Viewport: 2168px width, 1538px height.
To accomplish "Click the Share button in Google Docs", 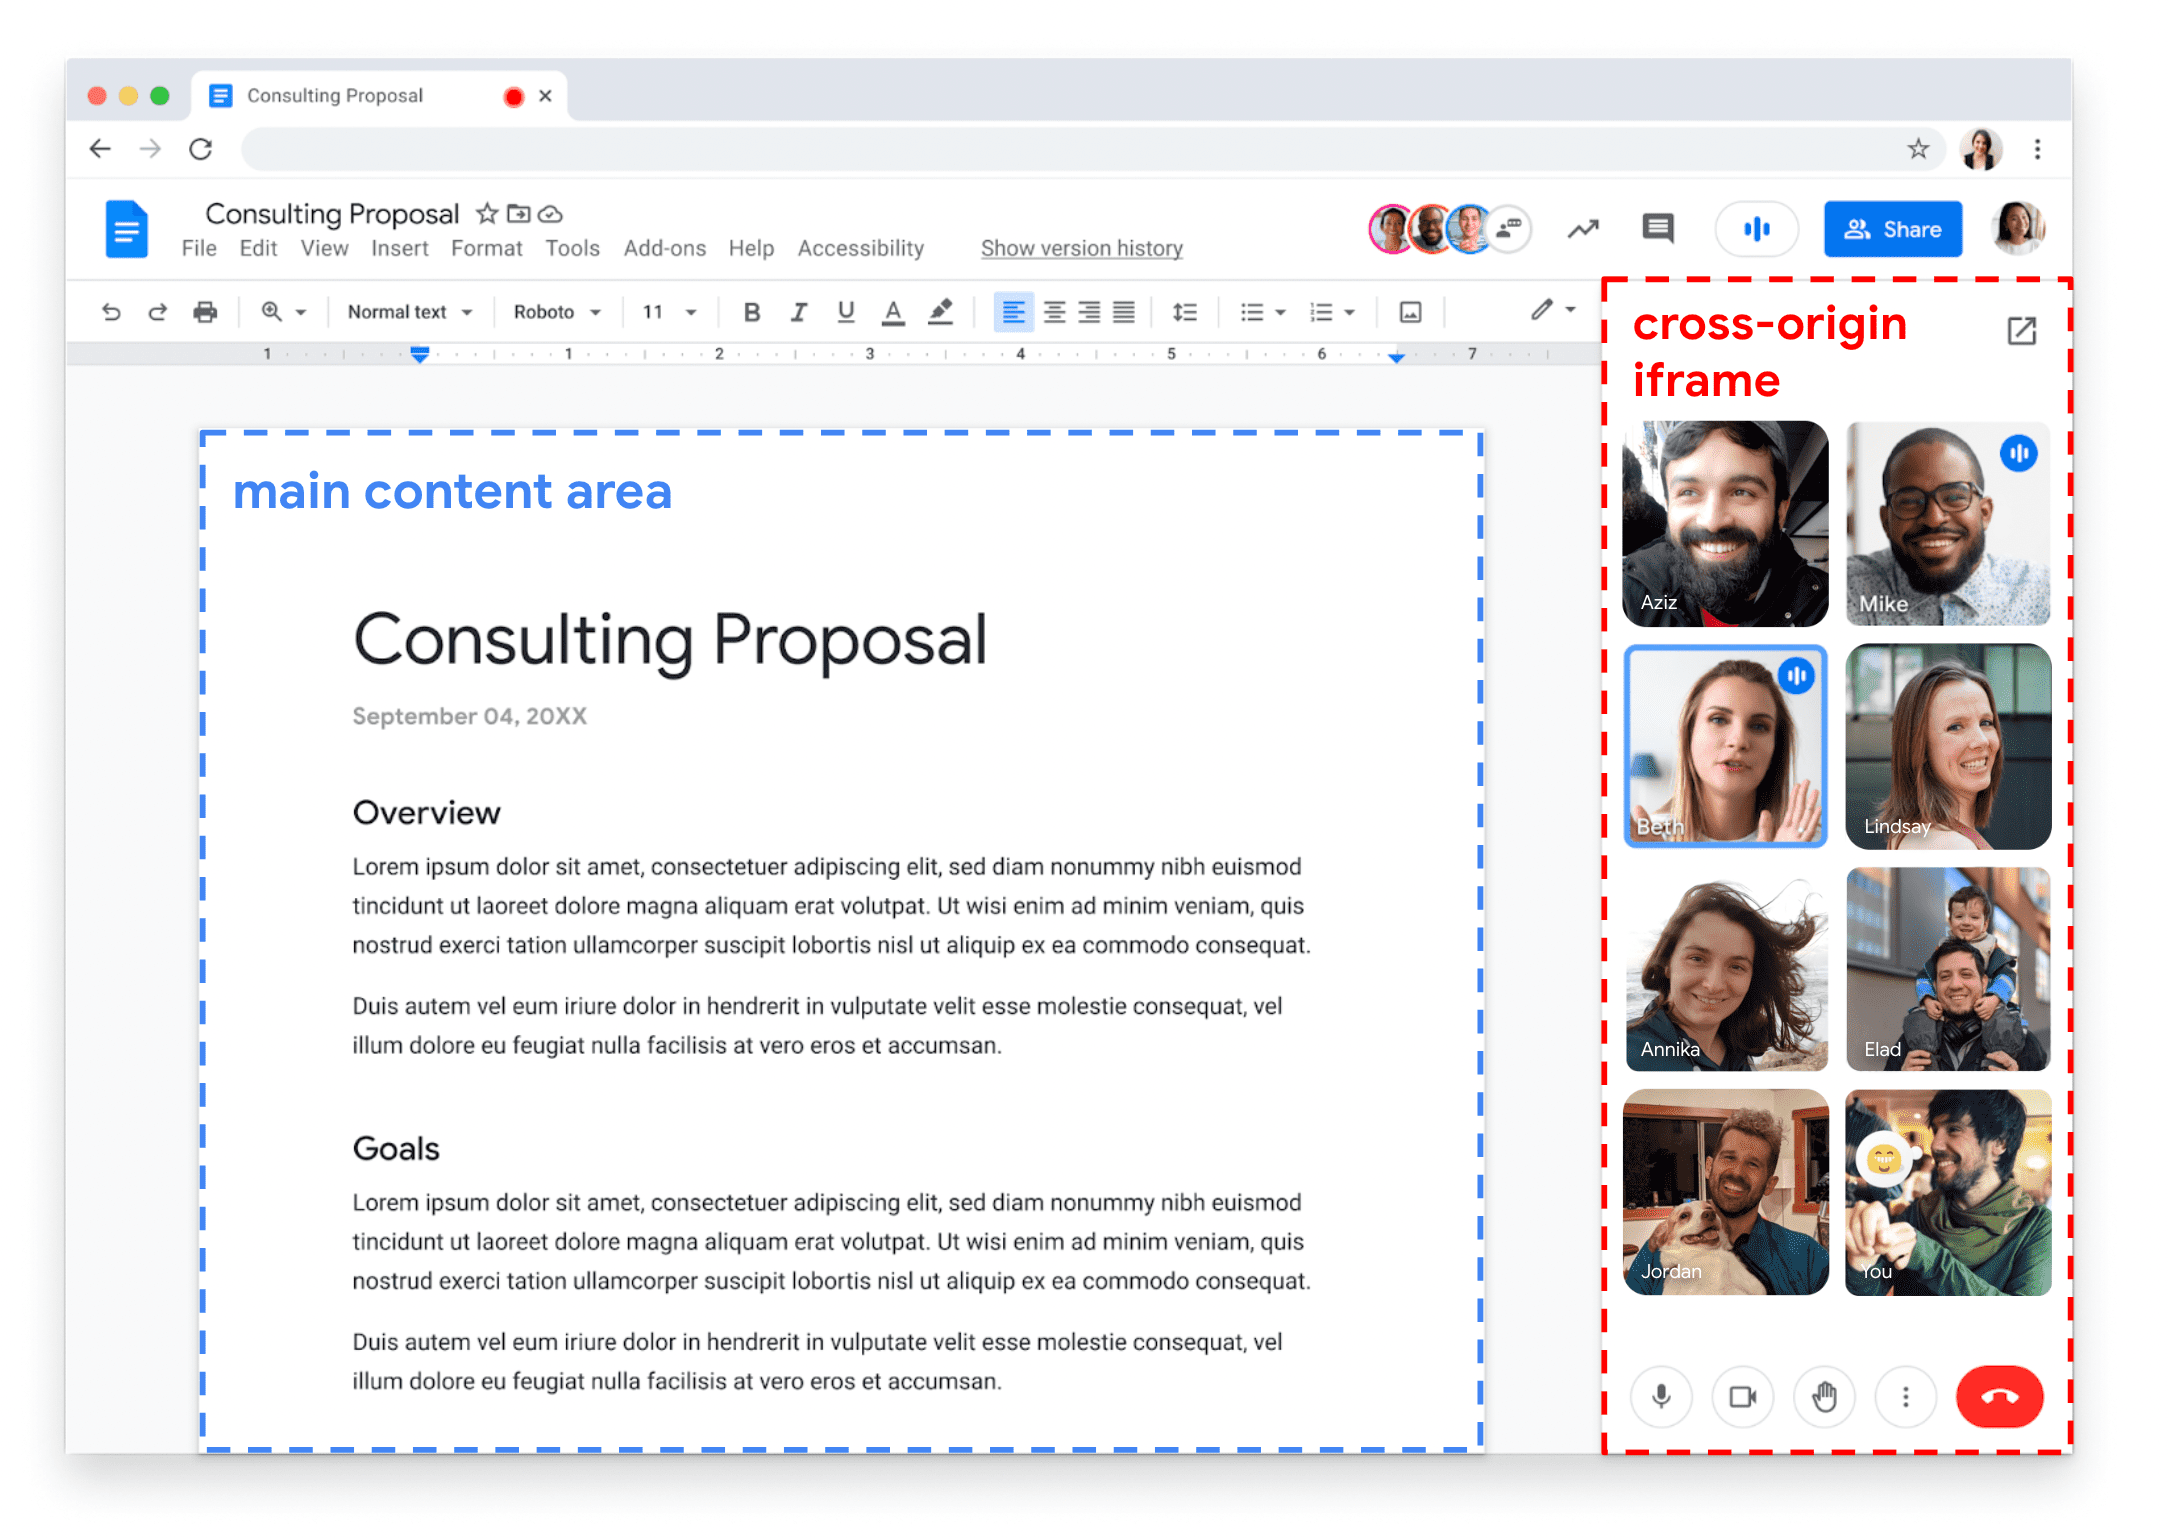I will point(1893,230).
